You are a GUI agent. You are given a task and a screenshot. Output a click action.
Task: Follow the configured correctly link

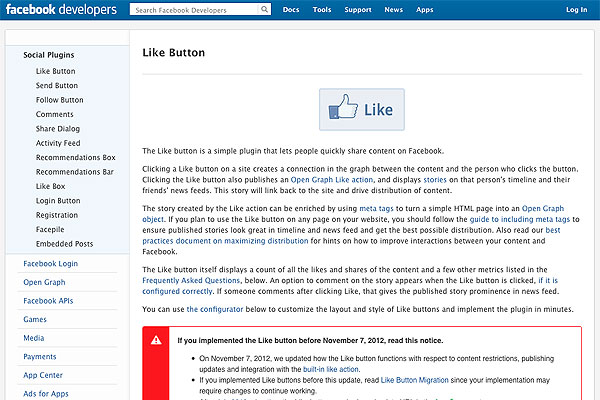click(x=177, y=291)
